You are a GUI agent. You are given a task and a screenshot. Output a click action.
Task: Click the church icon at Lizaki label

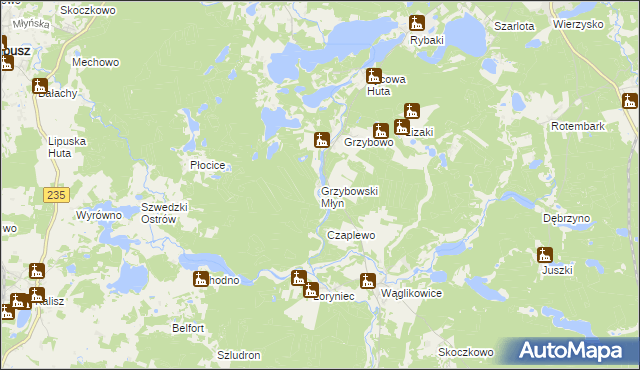(x=402, y=127)
